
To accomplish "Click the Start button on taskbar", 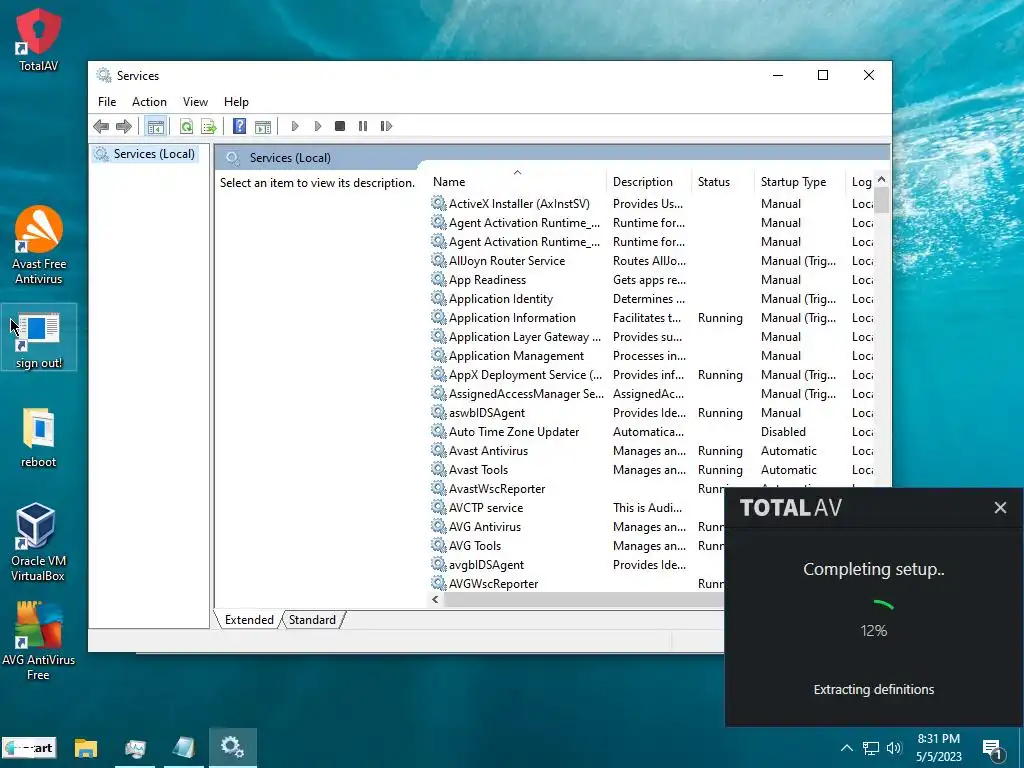I will click(x=29, y=748).
